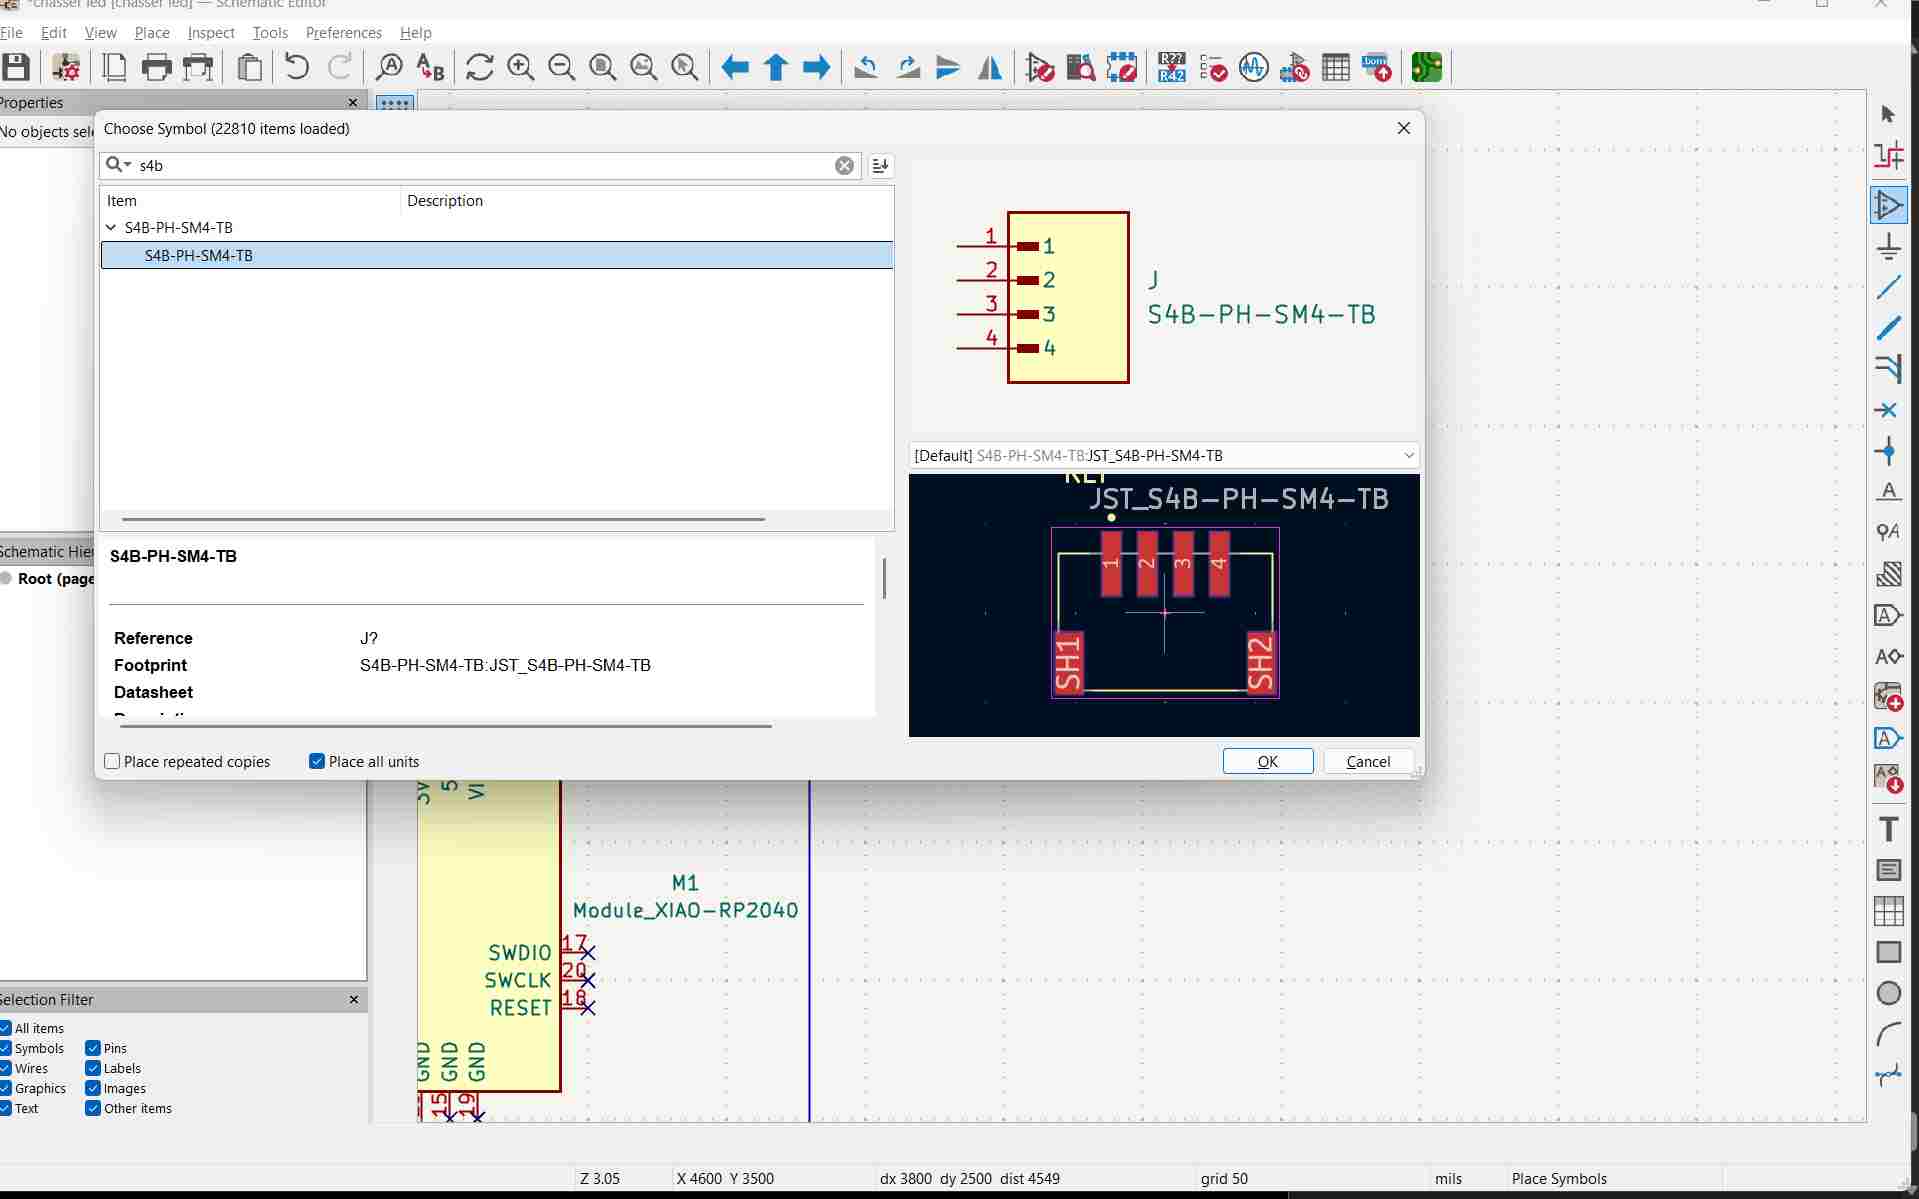This screenshot has width=1919, height=1199.
Task: Click the symbol search input field
Action: click(x=480, y=166)
